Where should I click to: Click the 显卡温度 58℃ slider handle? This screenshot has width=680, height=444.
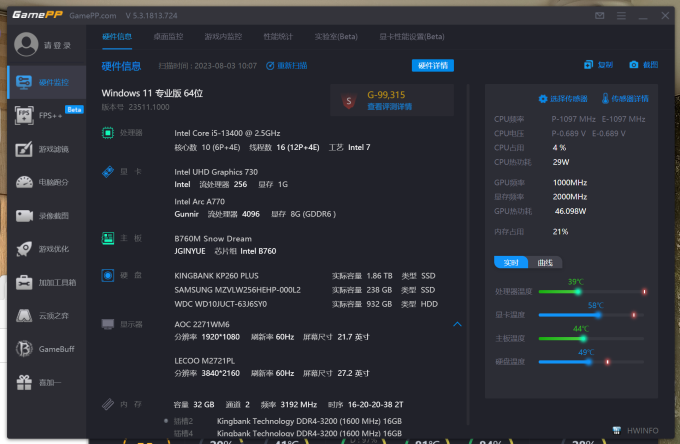tap(598, 315)
